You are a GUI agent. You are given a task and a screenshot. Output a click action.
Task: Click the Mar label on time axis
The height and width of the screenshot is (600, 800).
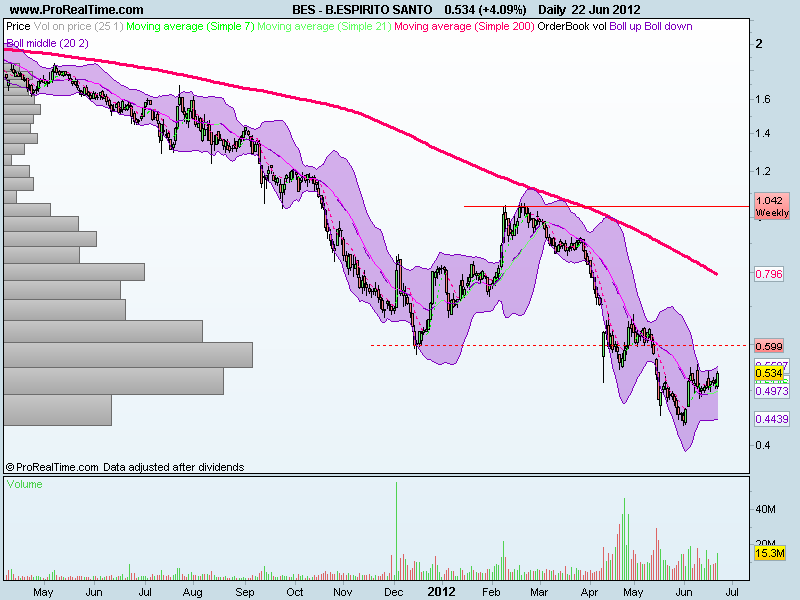click(x=539, y=592)
